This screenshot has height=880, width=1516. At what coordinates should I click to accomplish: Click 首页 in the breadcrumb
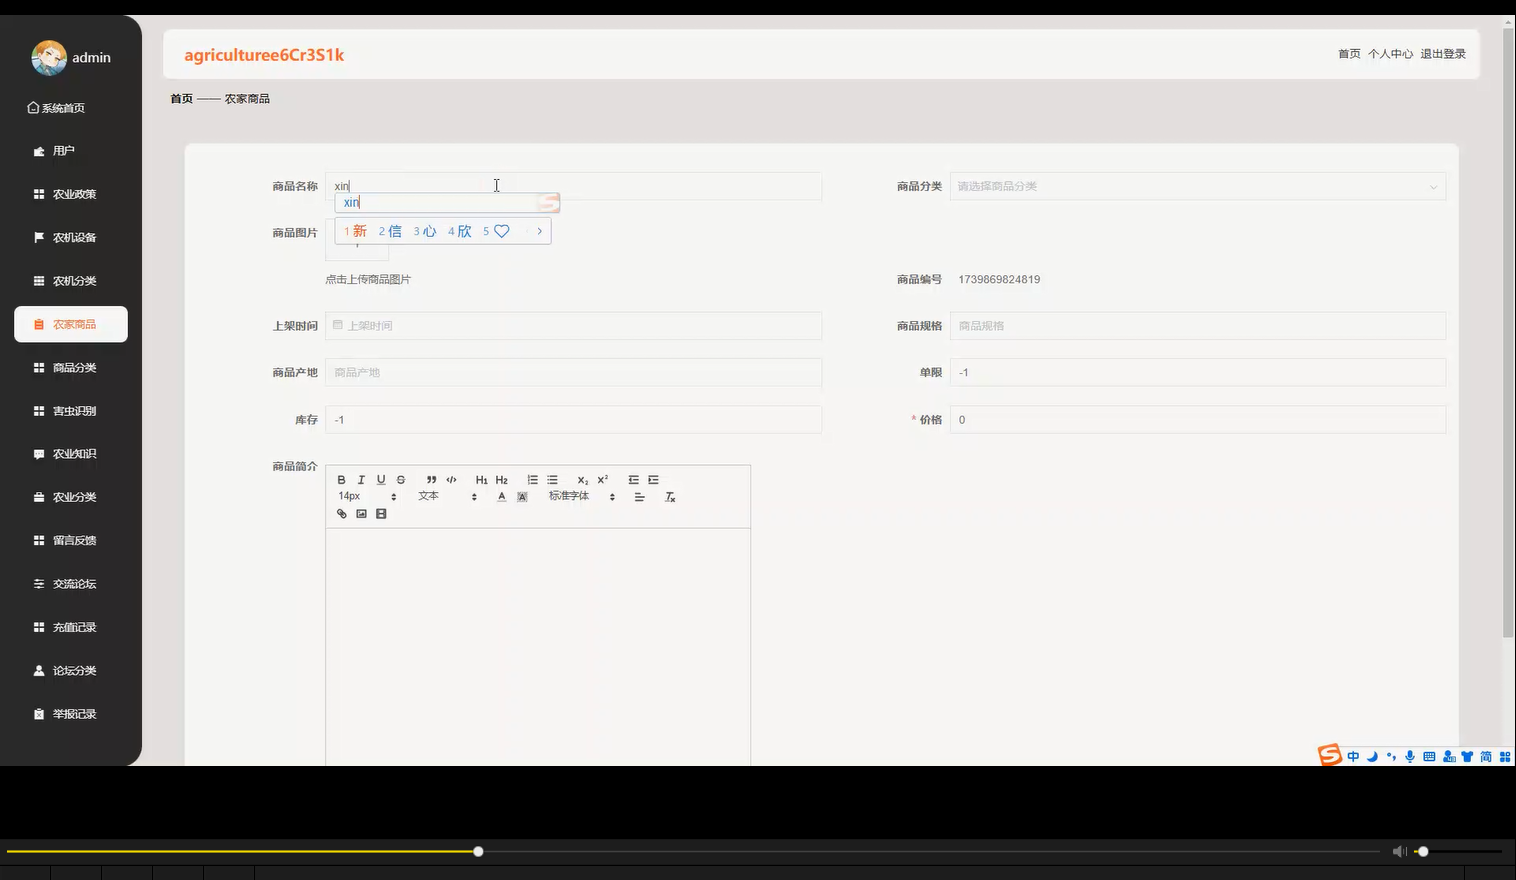tap(181, 98)
